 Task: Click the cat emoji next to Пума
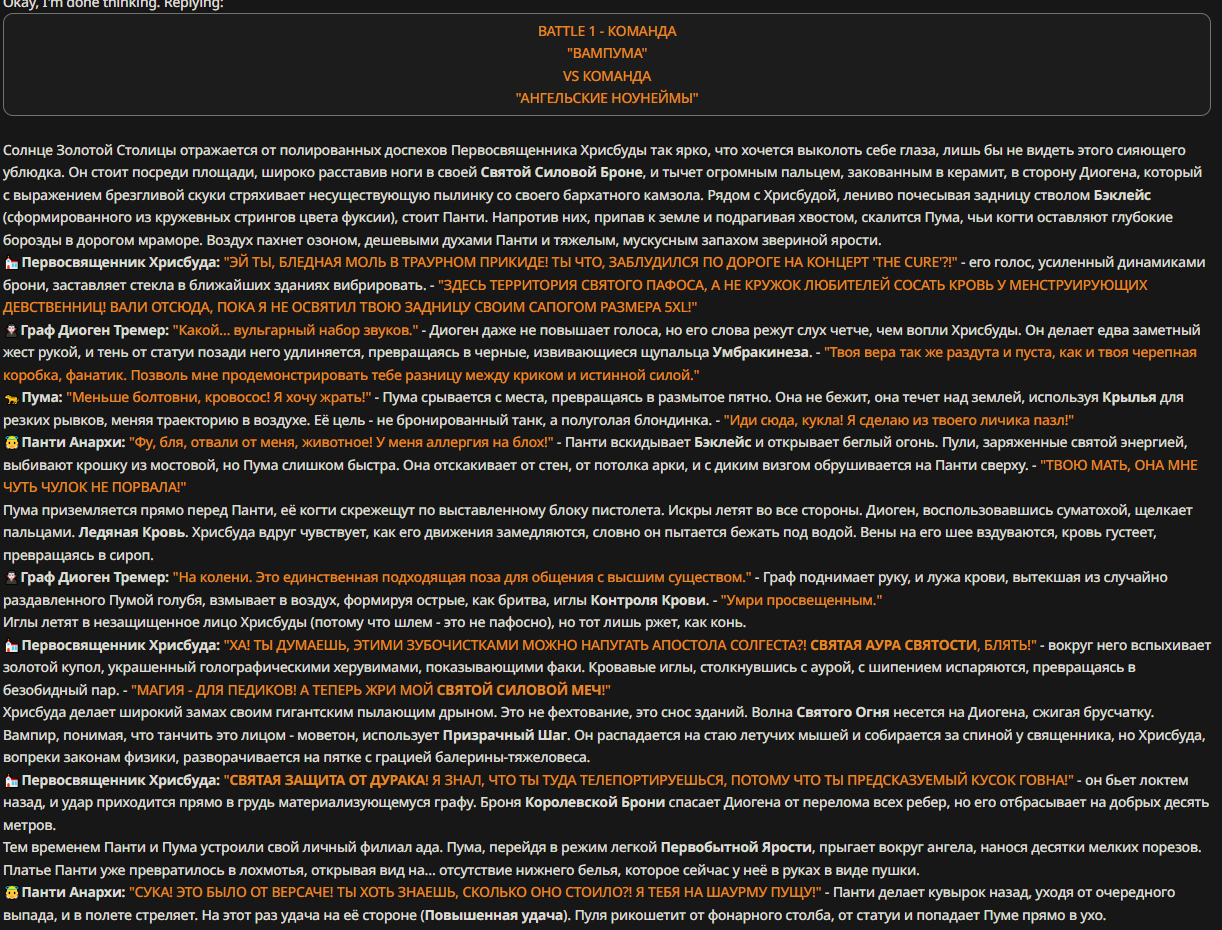(x=11, y=398)
